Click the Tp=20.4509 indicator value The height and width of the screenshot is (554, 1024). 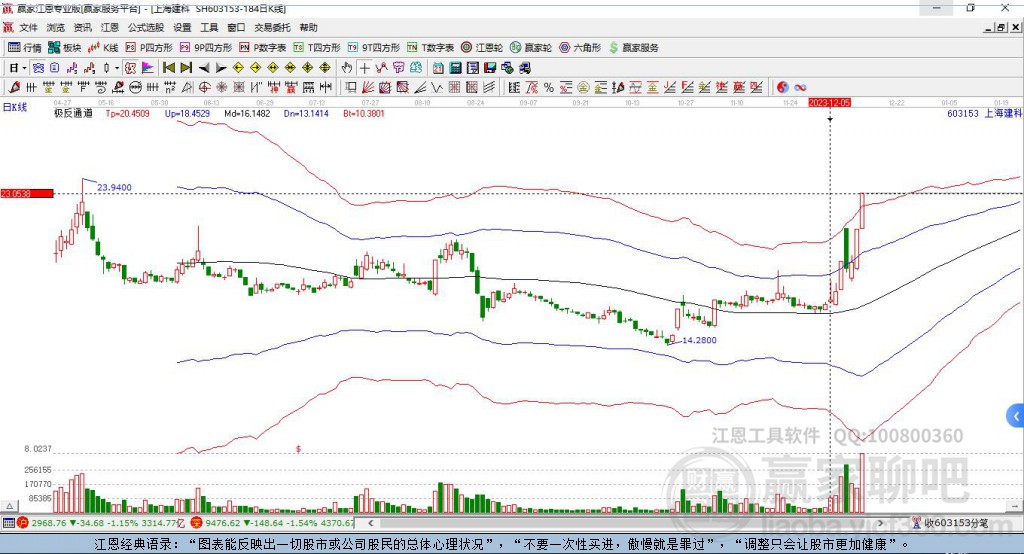click(127, 114)
